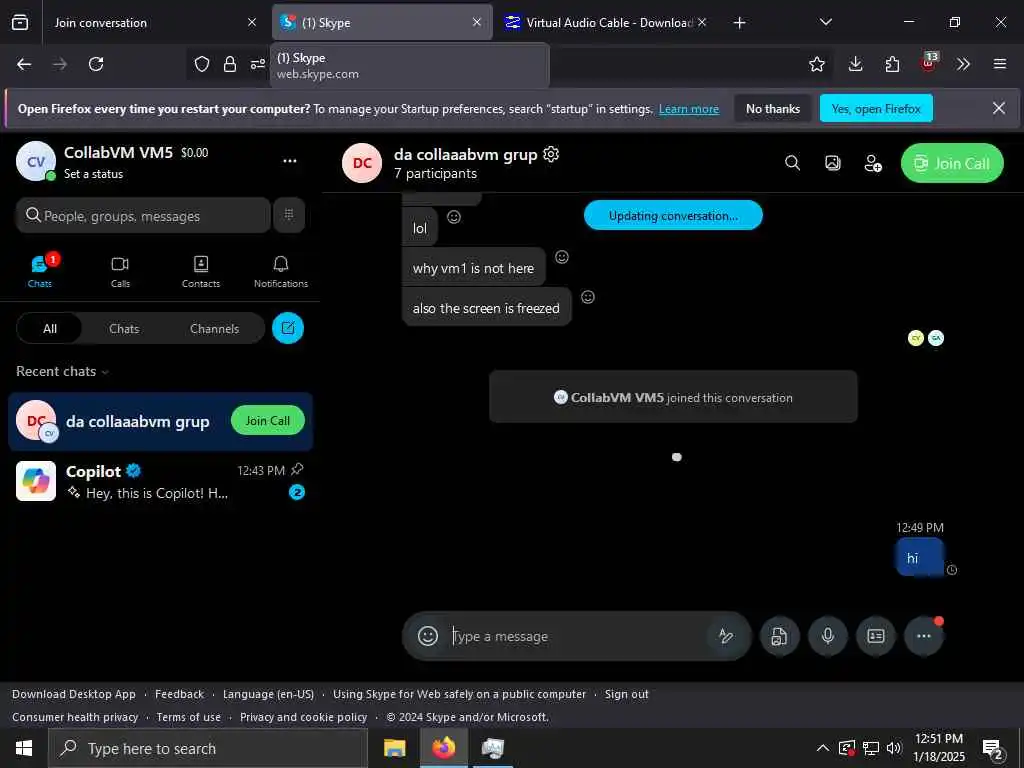Click the DC group avatar in header

pyautogui.click(x=362, y=163)
